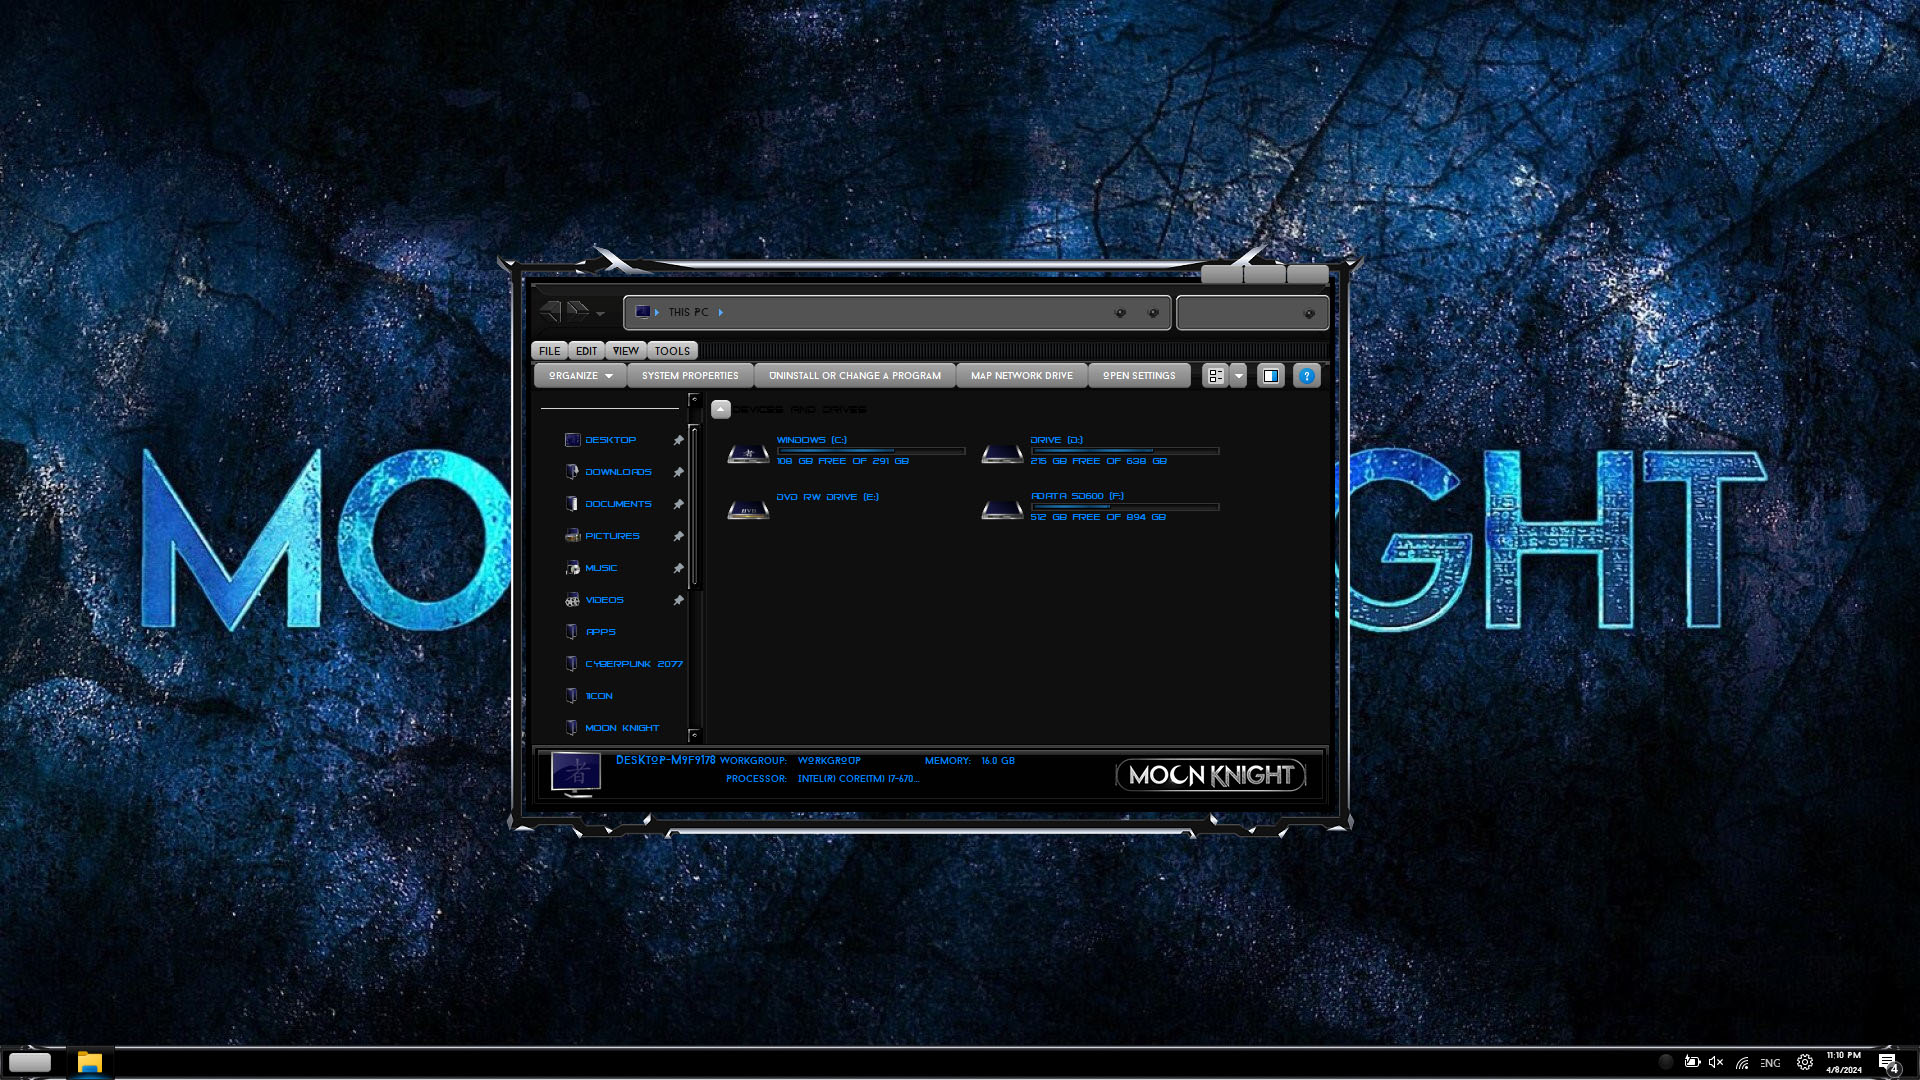Screen dimensions: 1920x1080
Task: Click the forward navigation arrow
Action: (x=578, y=312)
